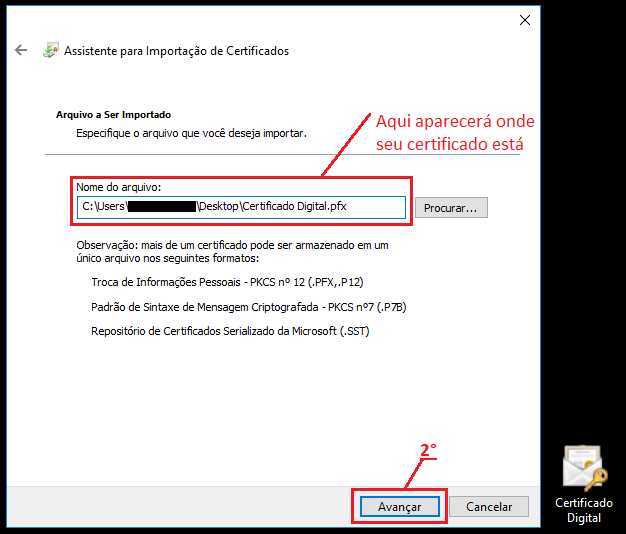
Task: Select the Certificado Digital desktop file icon
Action: point(584,468)
